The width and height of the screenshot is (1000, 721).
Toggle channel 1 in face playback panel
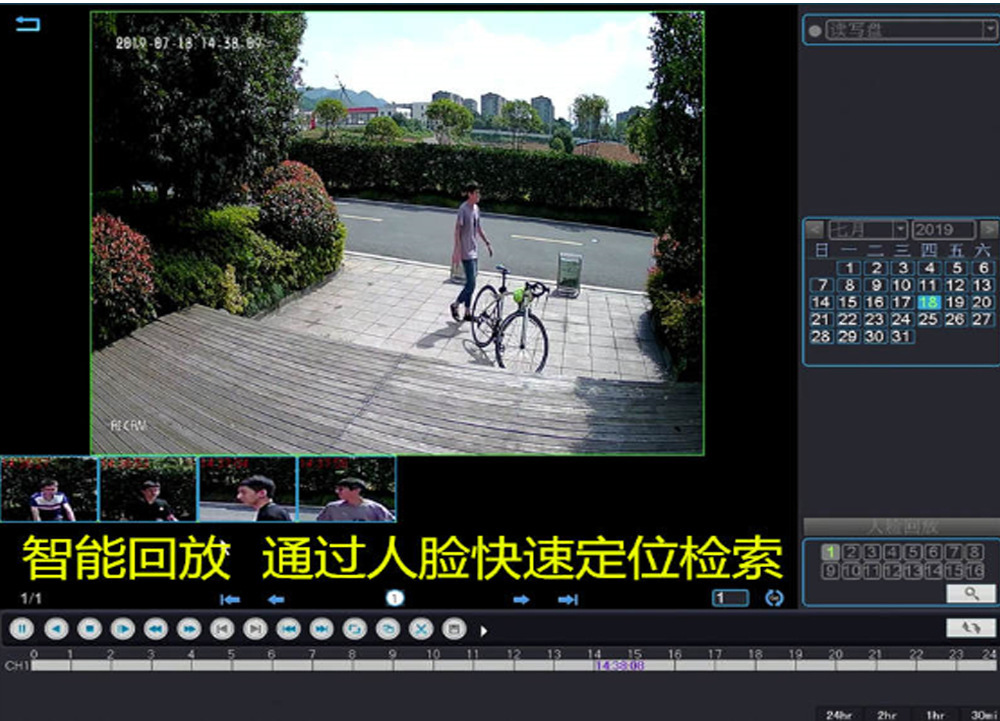(x=830, y=552)
